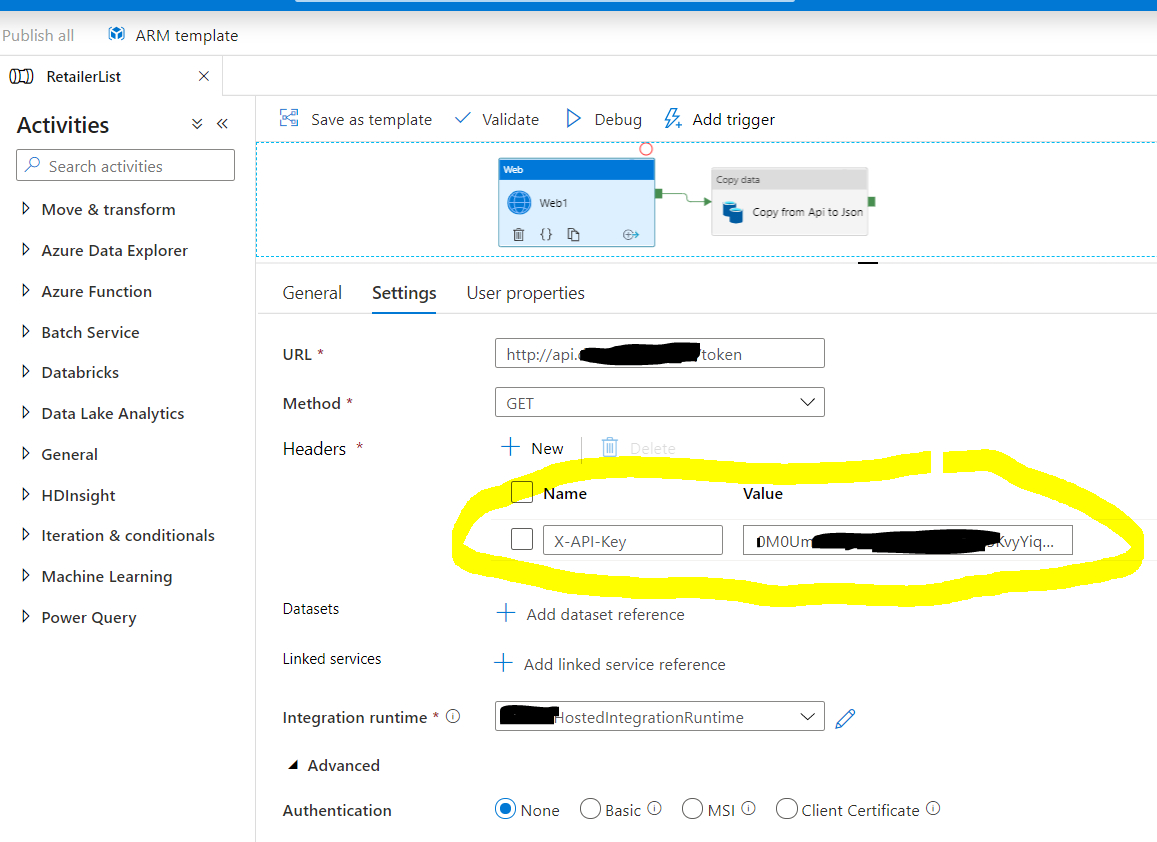This screenshot has height=842, width=1157.
Task: Check the X-API-Key header row checkbox
Action: coord(522,539)
